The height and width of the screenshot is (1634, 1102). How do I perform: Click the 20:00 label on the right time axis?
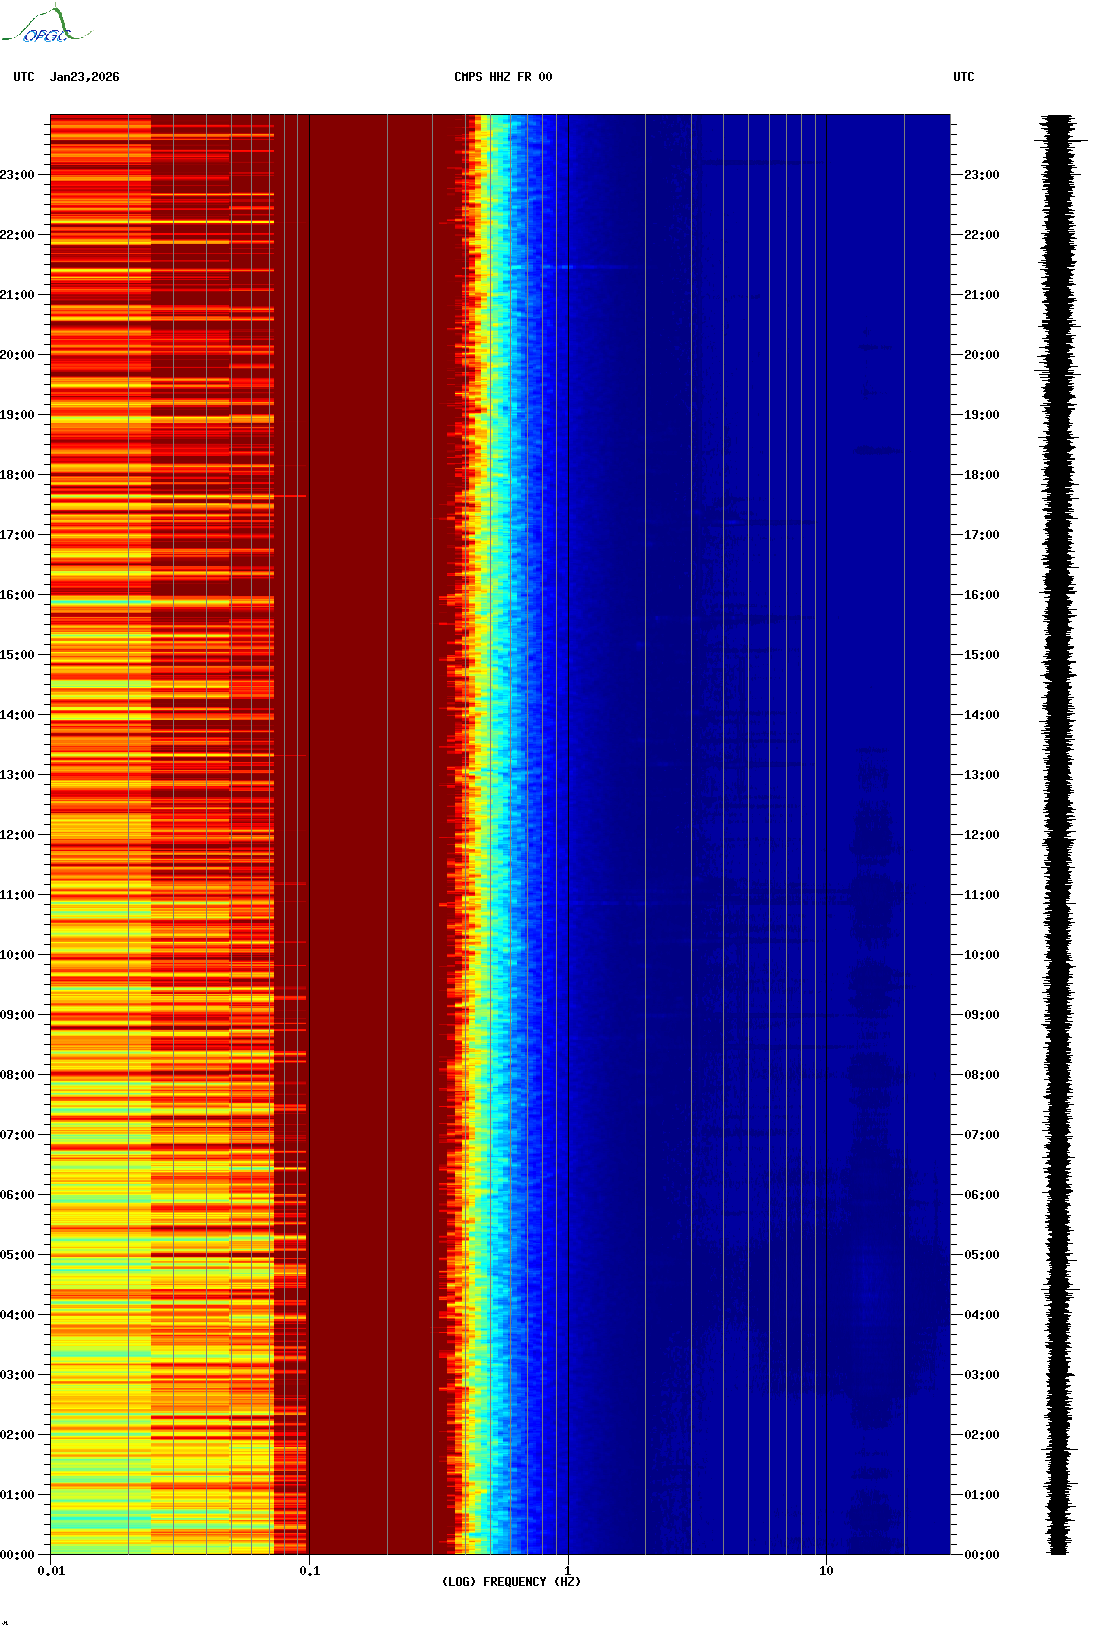point(982,355)
